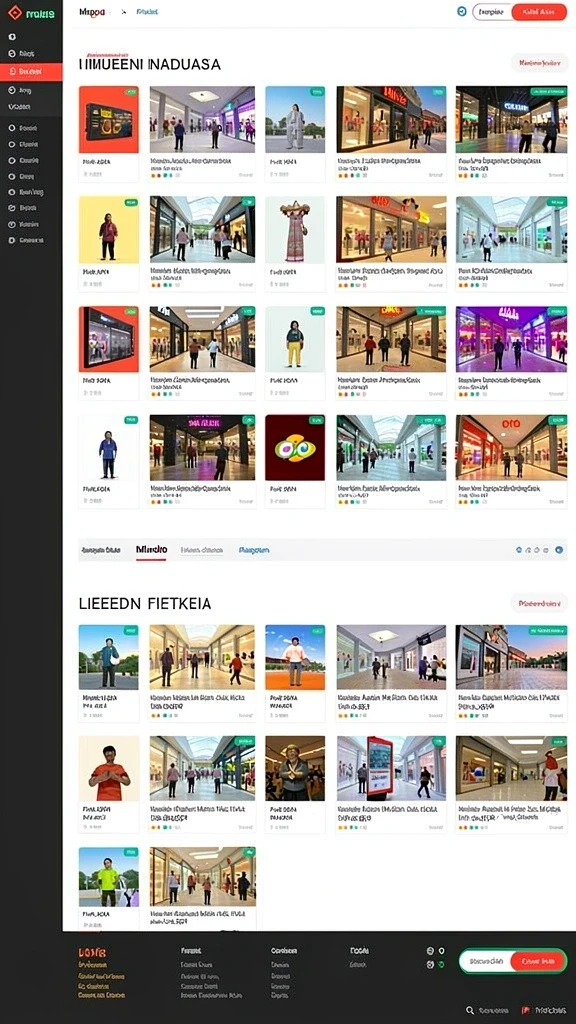The image size is (576, 1024).
Task: Open the card of man in blue shirt on white
Action: 108,462
